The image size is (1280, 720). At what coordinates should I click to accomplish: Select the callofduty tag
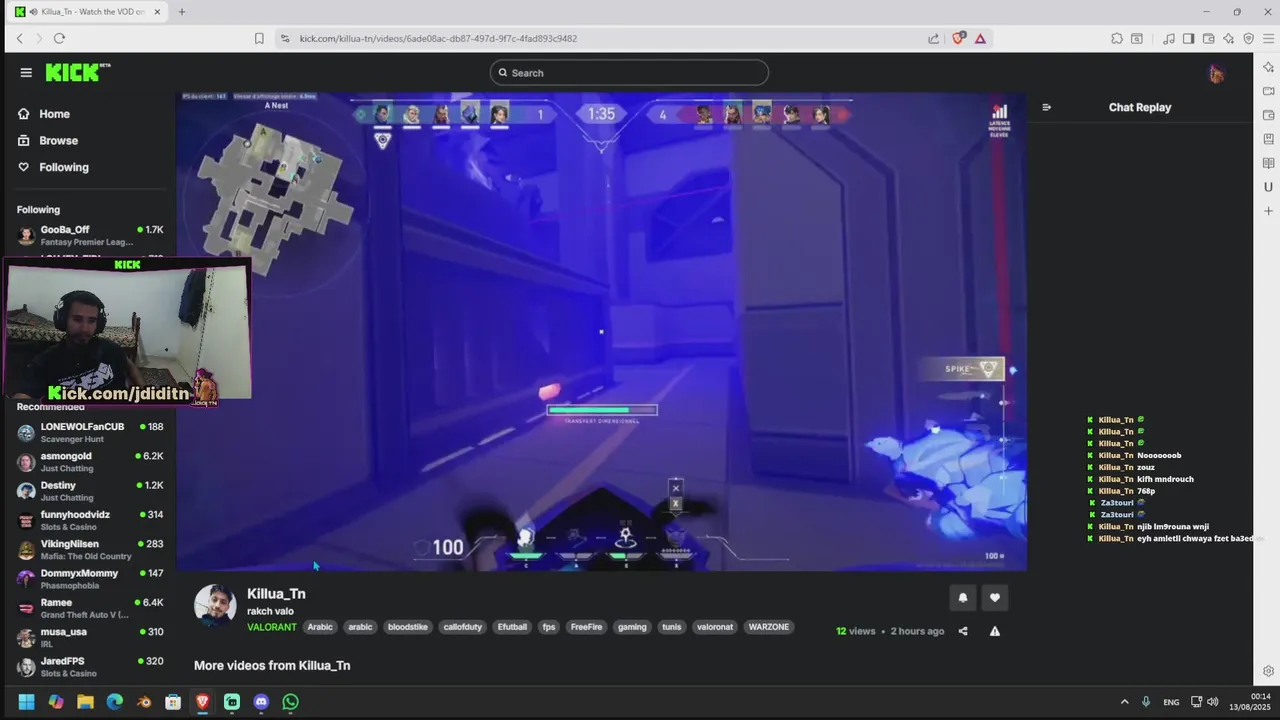[x=463, y=627]
